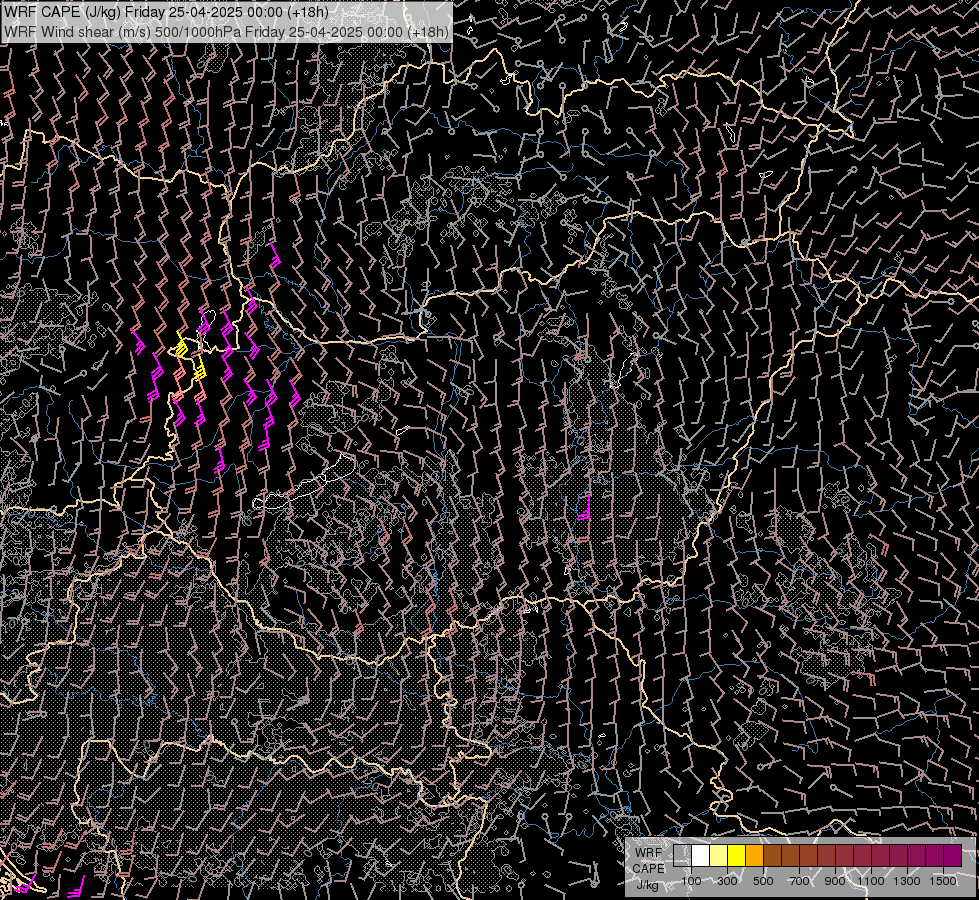The width and height of the screenshot is (979, 900).
Task: Click the 700 legend tick label
Action: tap(799, 881)
